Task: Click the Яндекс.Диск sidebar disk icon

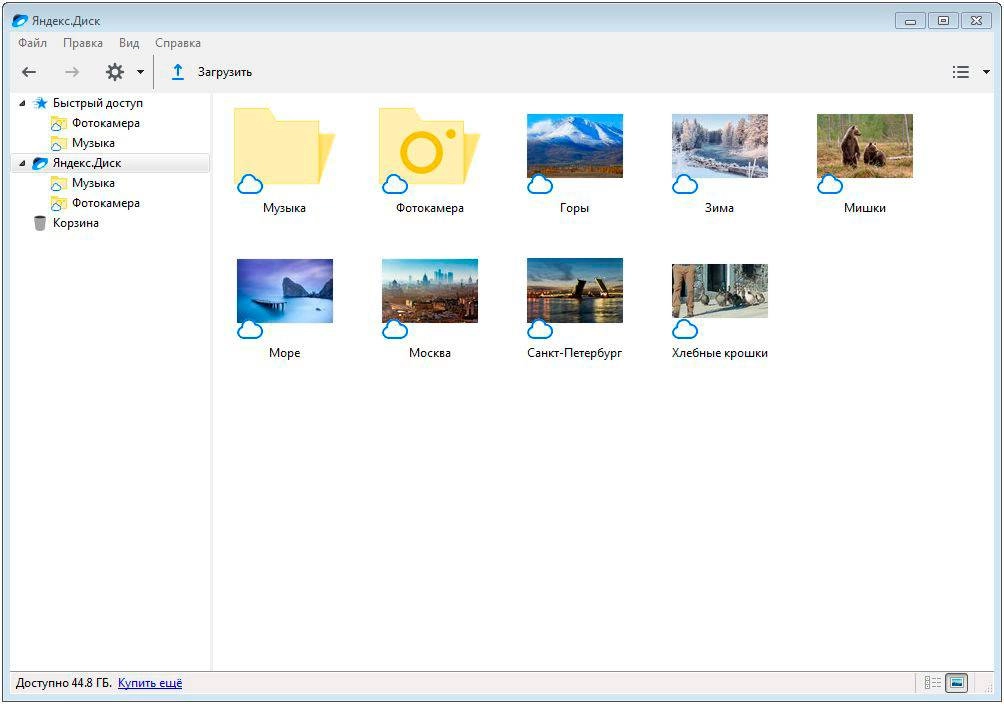Action: [40, 163]
